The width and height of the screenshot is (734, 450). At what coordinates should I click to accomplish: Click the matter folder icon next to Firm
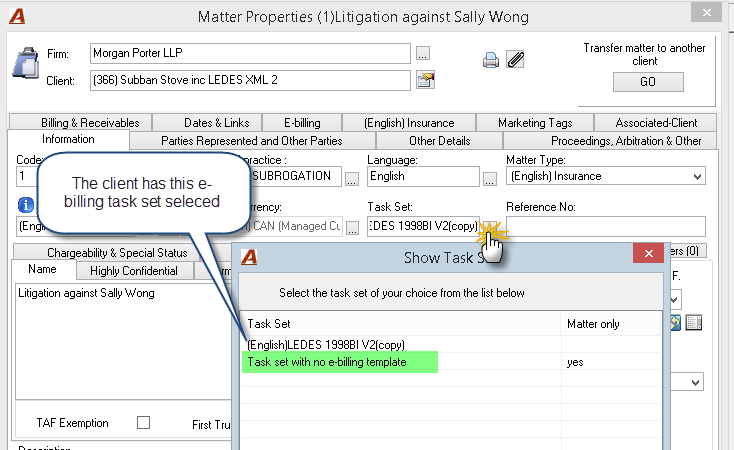(x=26, y=63)
